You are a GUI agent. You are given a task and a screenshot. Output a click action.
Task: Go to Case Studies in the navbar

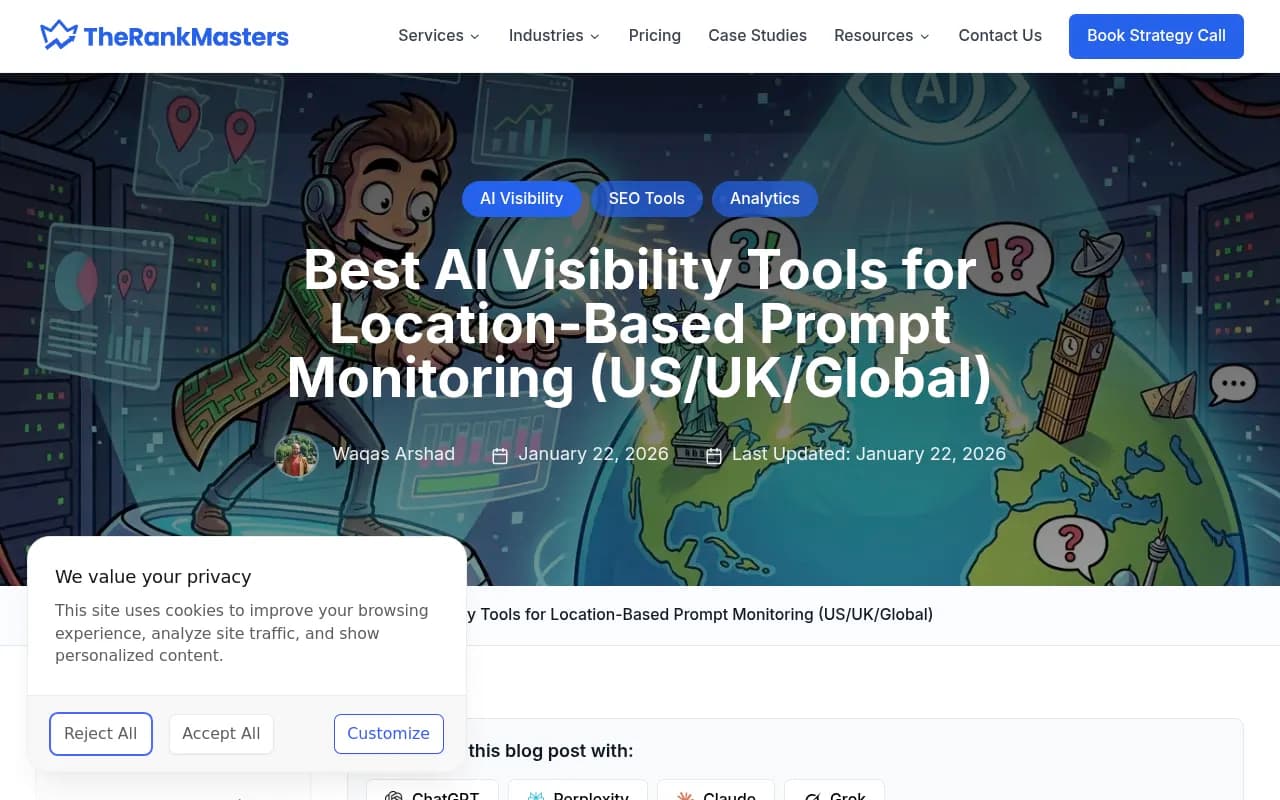[x=757, y=35]
